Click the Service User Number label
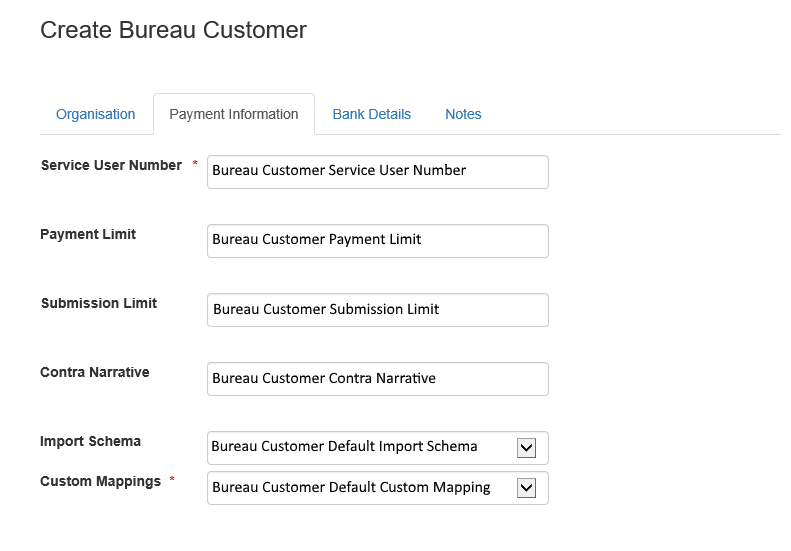 pyautogui.click(x=111, y=165)
